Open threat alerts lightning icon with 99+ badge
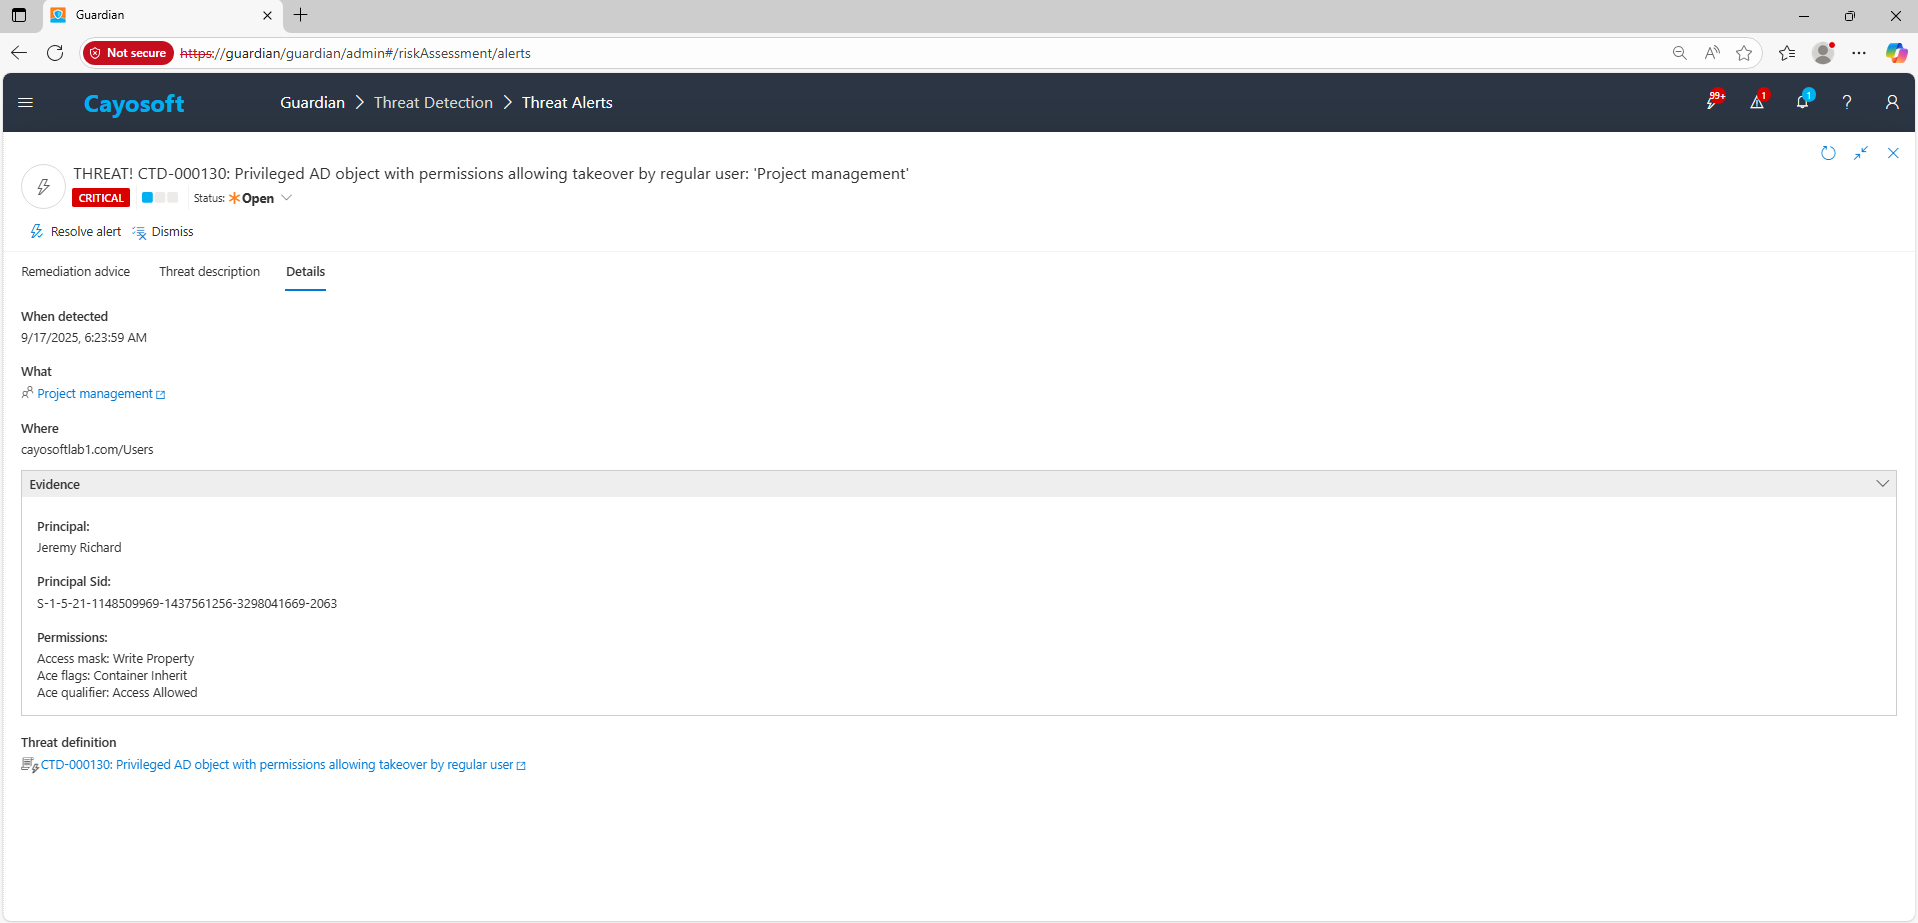The width and height of the screenshot is (1918, 923). (1713, 102)
